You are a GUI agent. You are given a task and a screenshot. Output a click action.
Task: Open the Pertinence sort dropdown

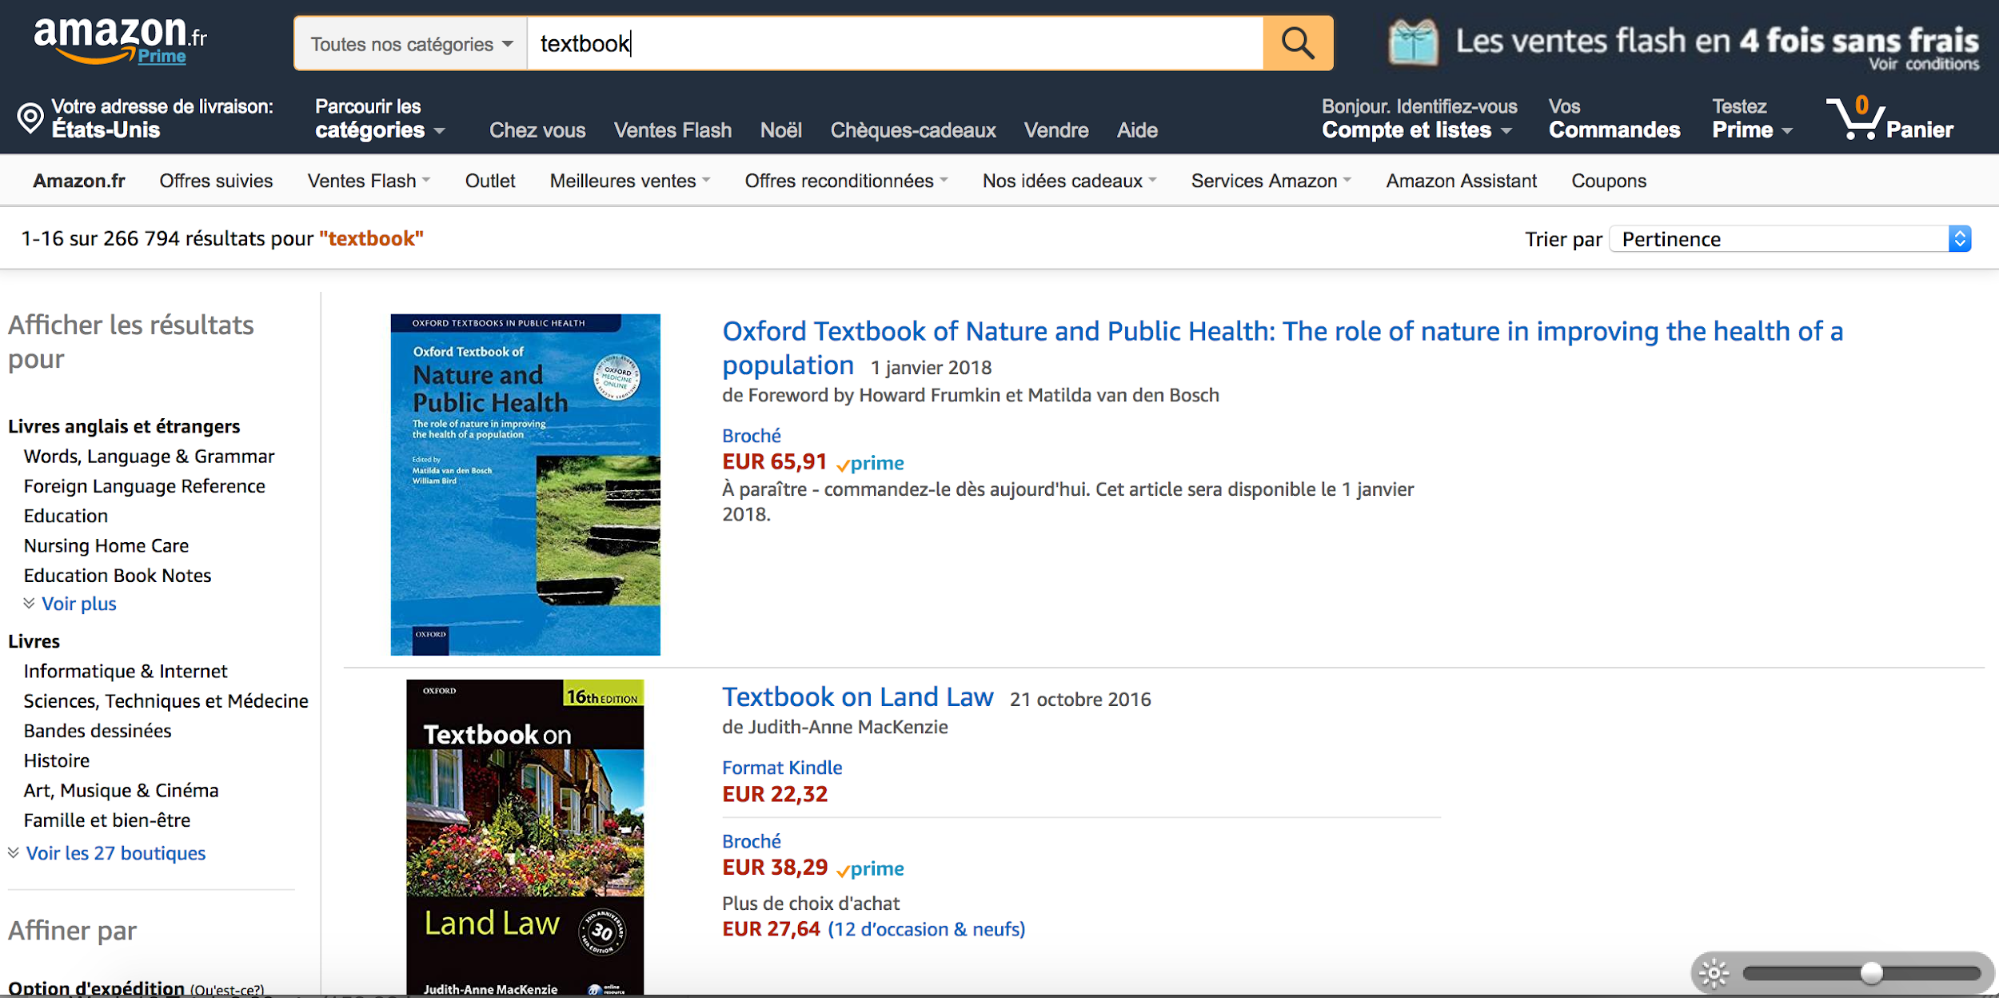pyautogui.click(x=1788, y=238)
